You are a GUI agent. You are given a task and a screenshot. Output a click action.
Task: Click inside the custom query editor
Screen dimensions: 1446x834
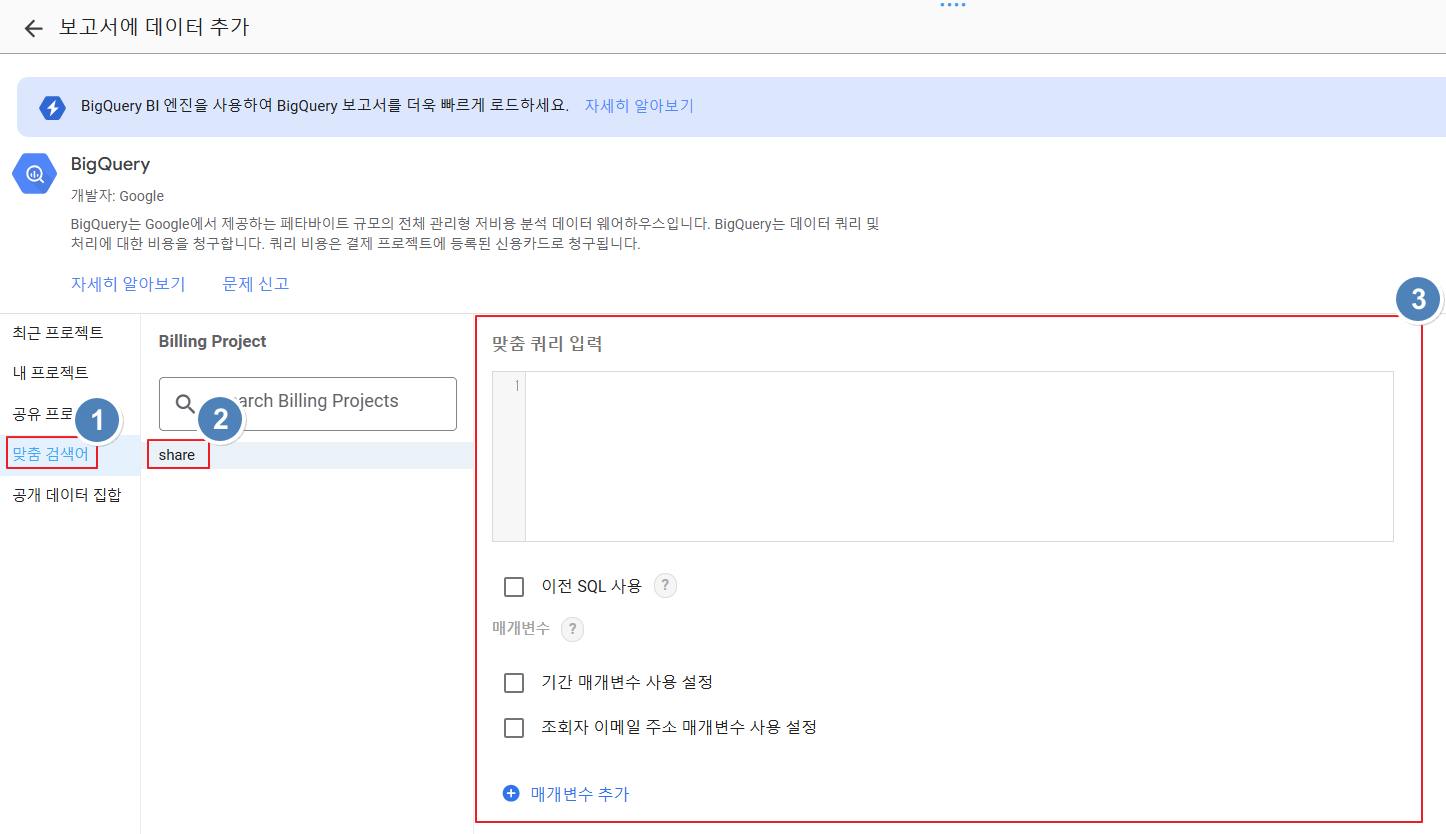tap(959, 456)
